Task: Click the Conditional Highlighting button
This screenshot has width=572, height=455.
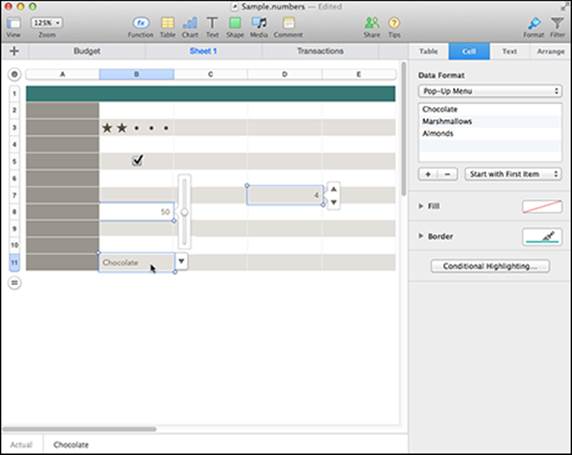Action: coord(490,266)
